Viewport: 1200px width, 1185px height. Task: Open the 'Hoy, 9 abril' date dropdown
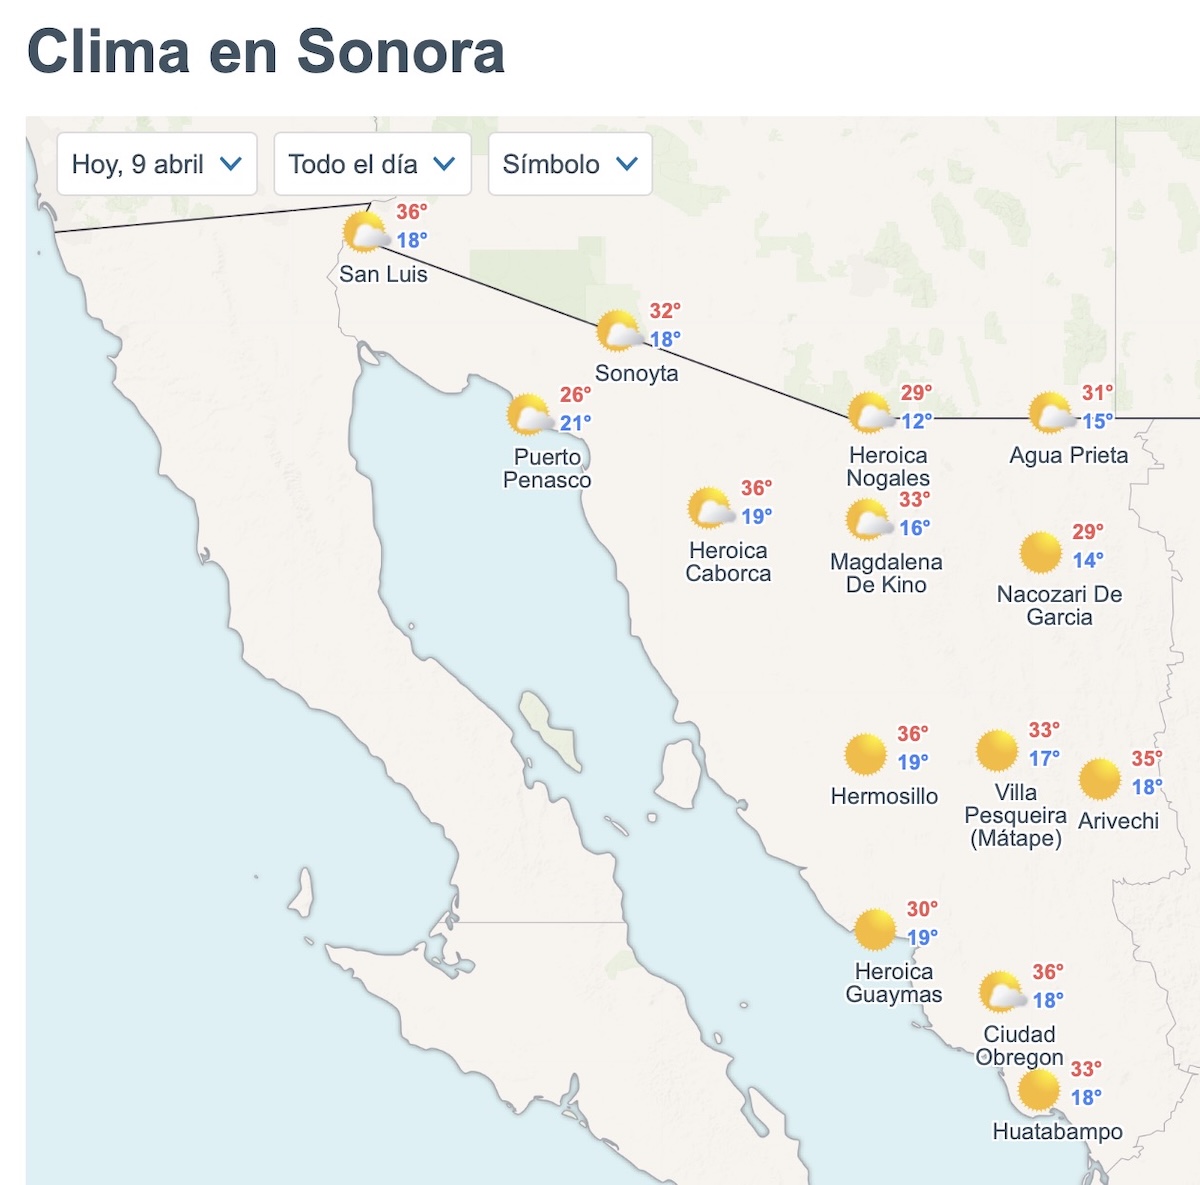tap(155, 165)
